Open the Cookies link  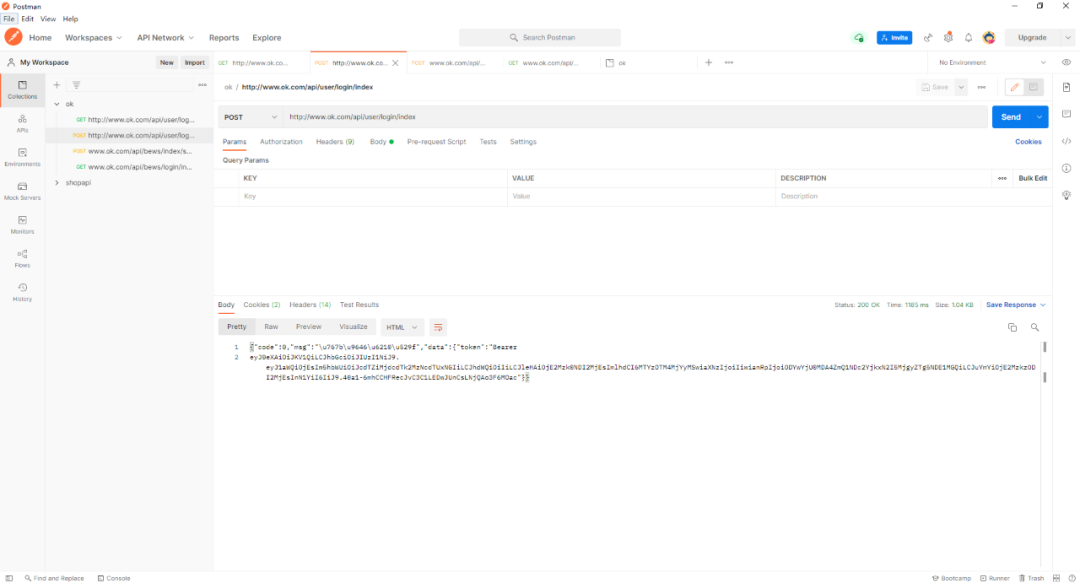(x=1028, y=142)
